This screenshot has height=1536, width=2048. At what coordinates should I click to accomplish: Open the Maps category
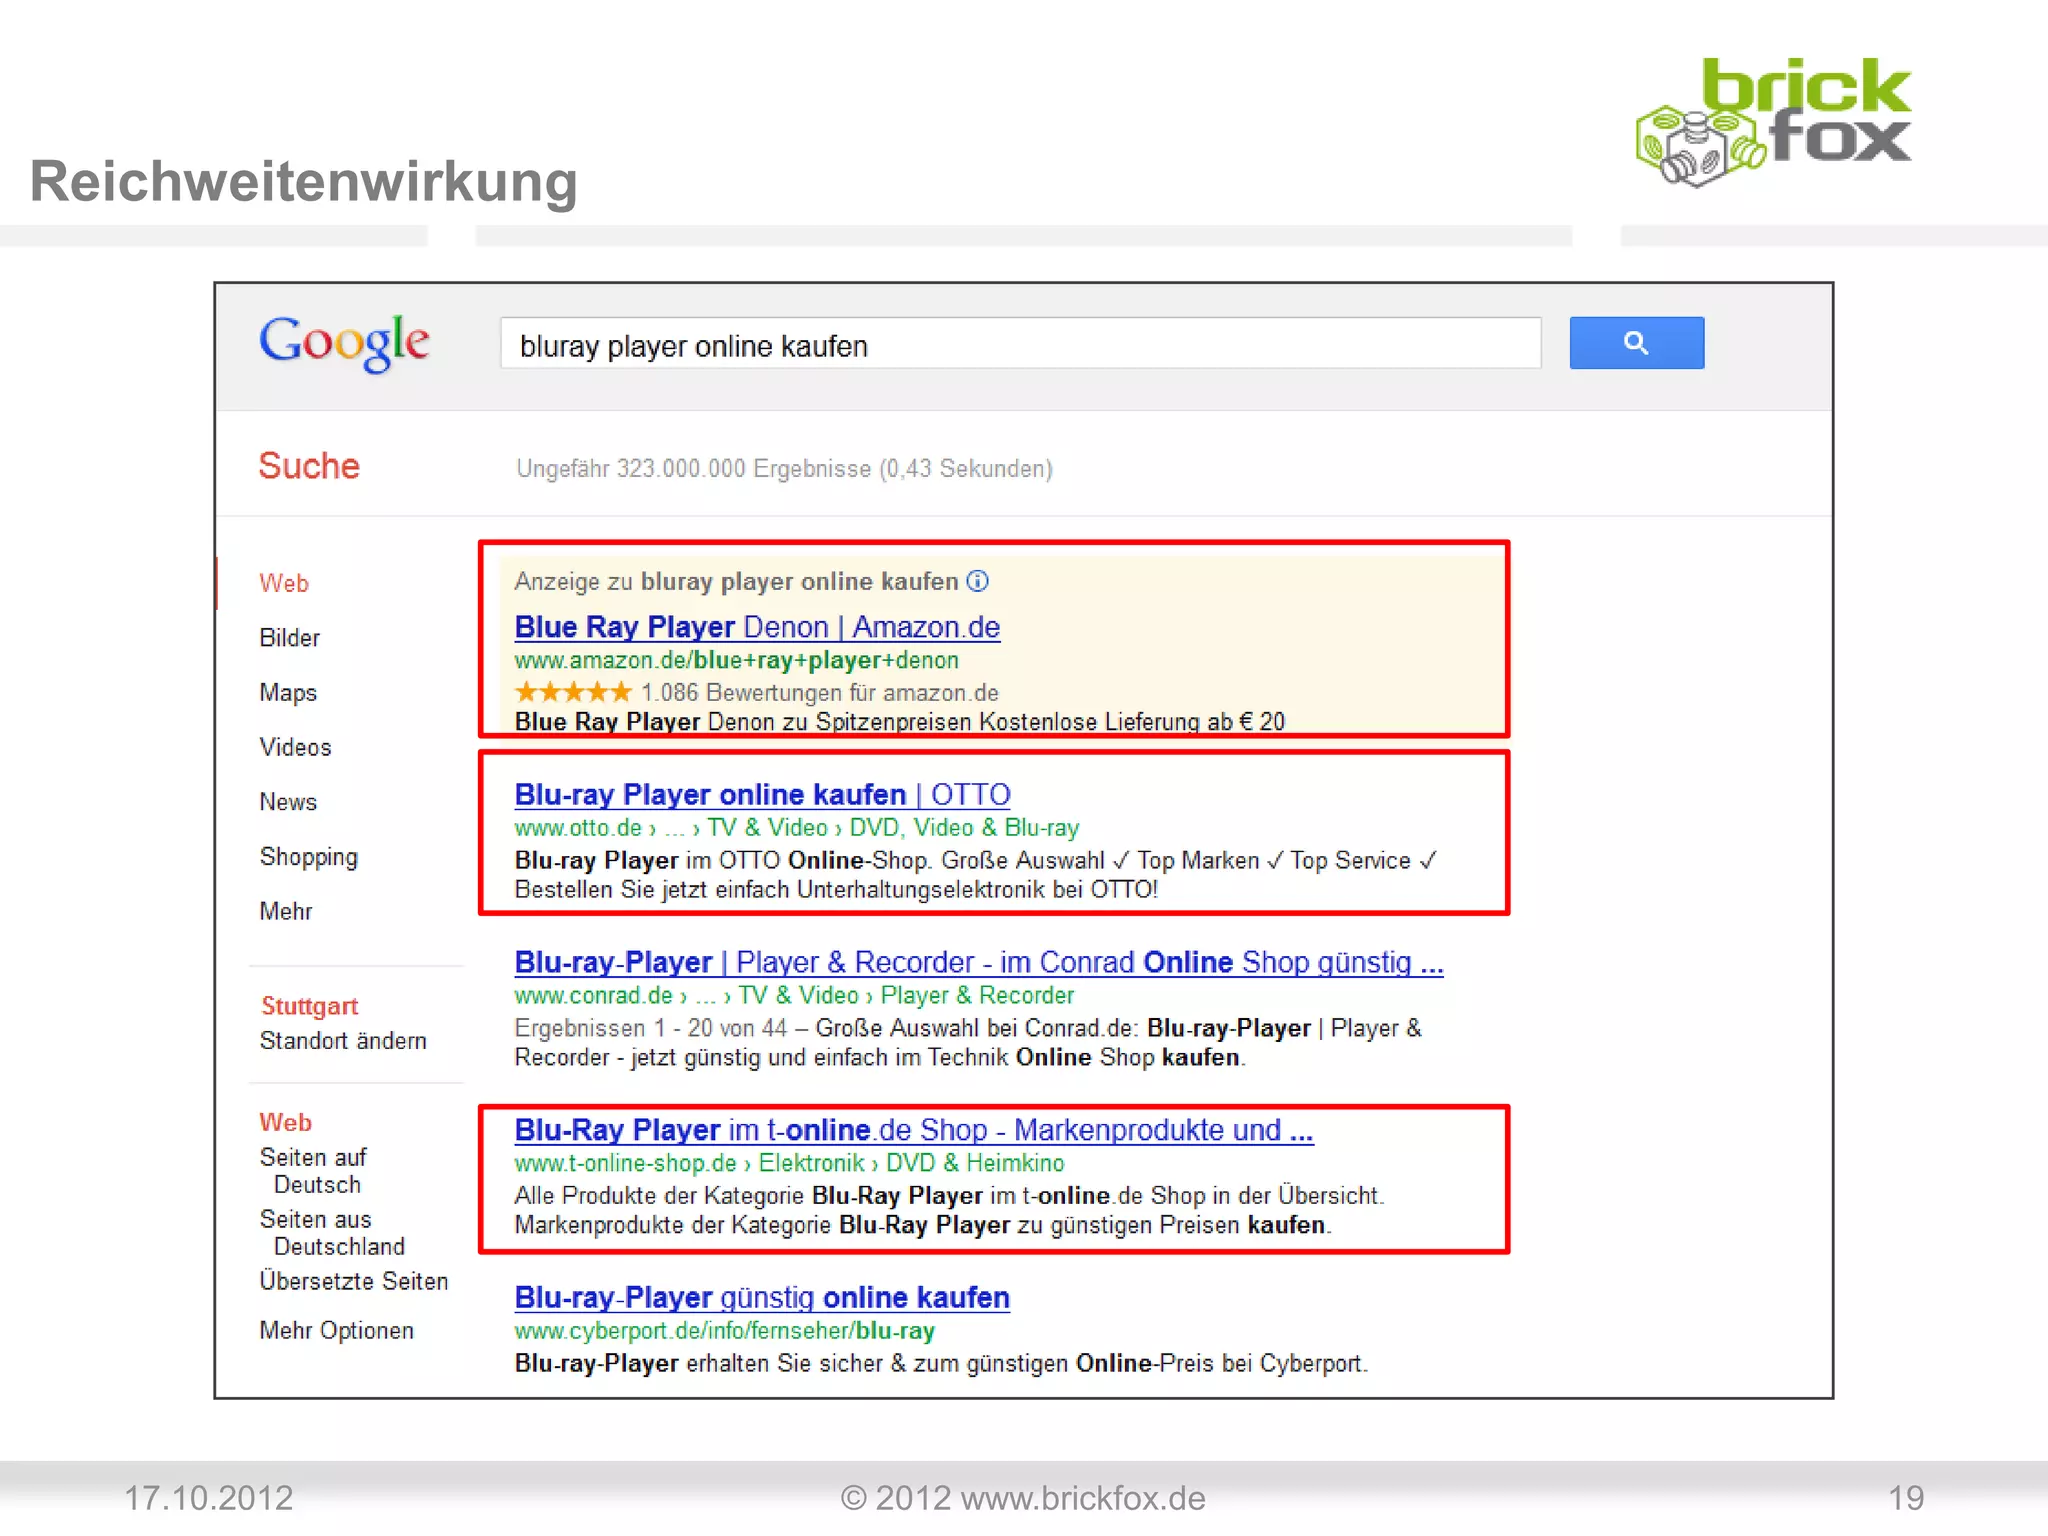[288, 693]
